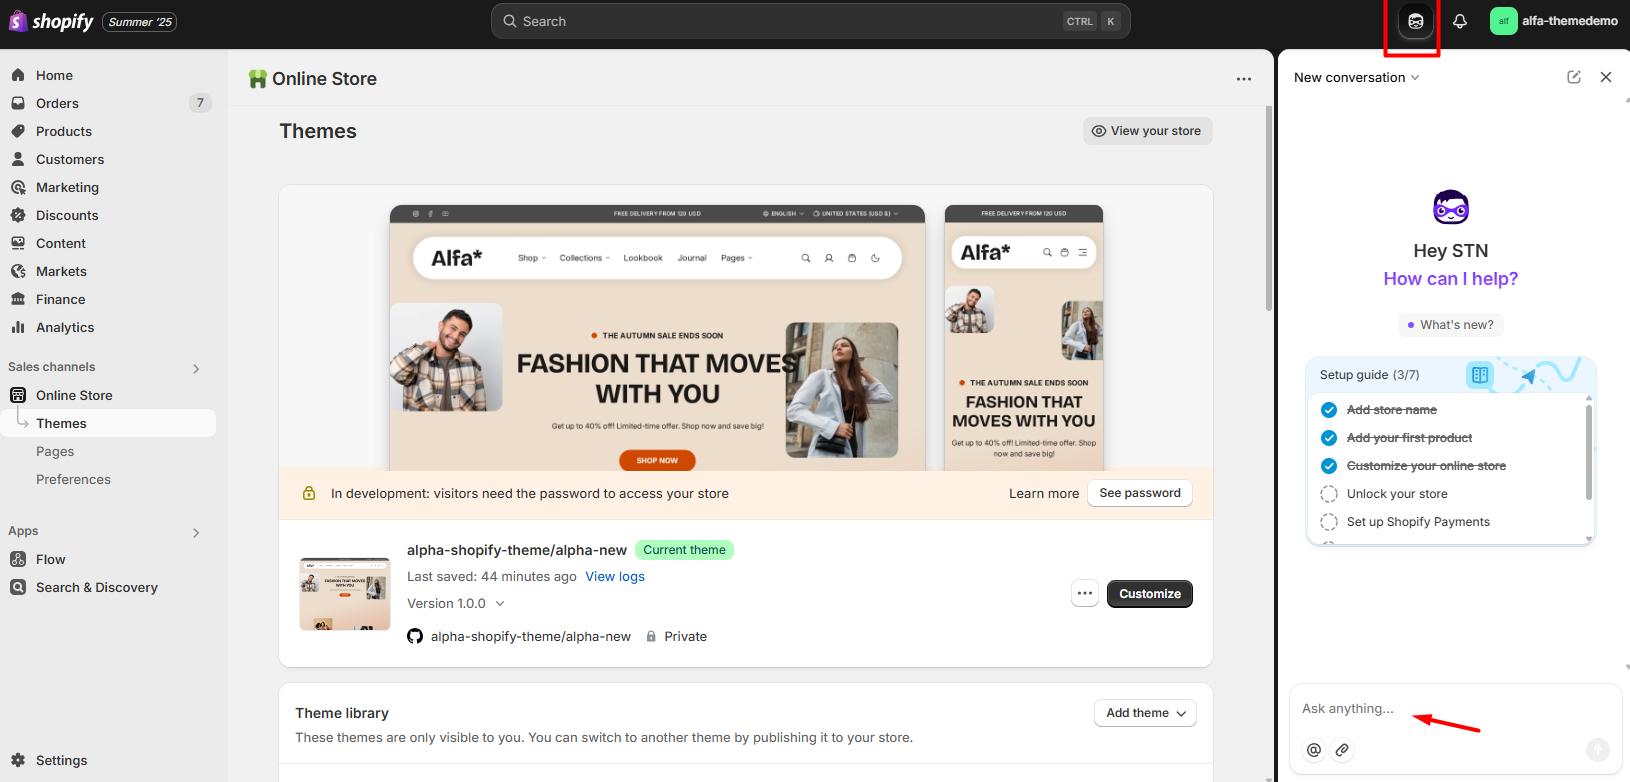The height and width of the screenshot is (782, 1630).
Task: Click the main page vertical scrollbar
Action: pyautogui.click(x=1269, y=208)
